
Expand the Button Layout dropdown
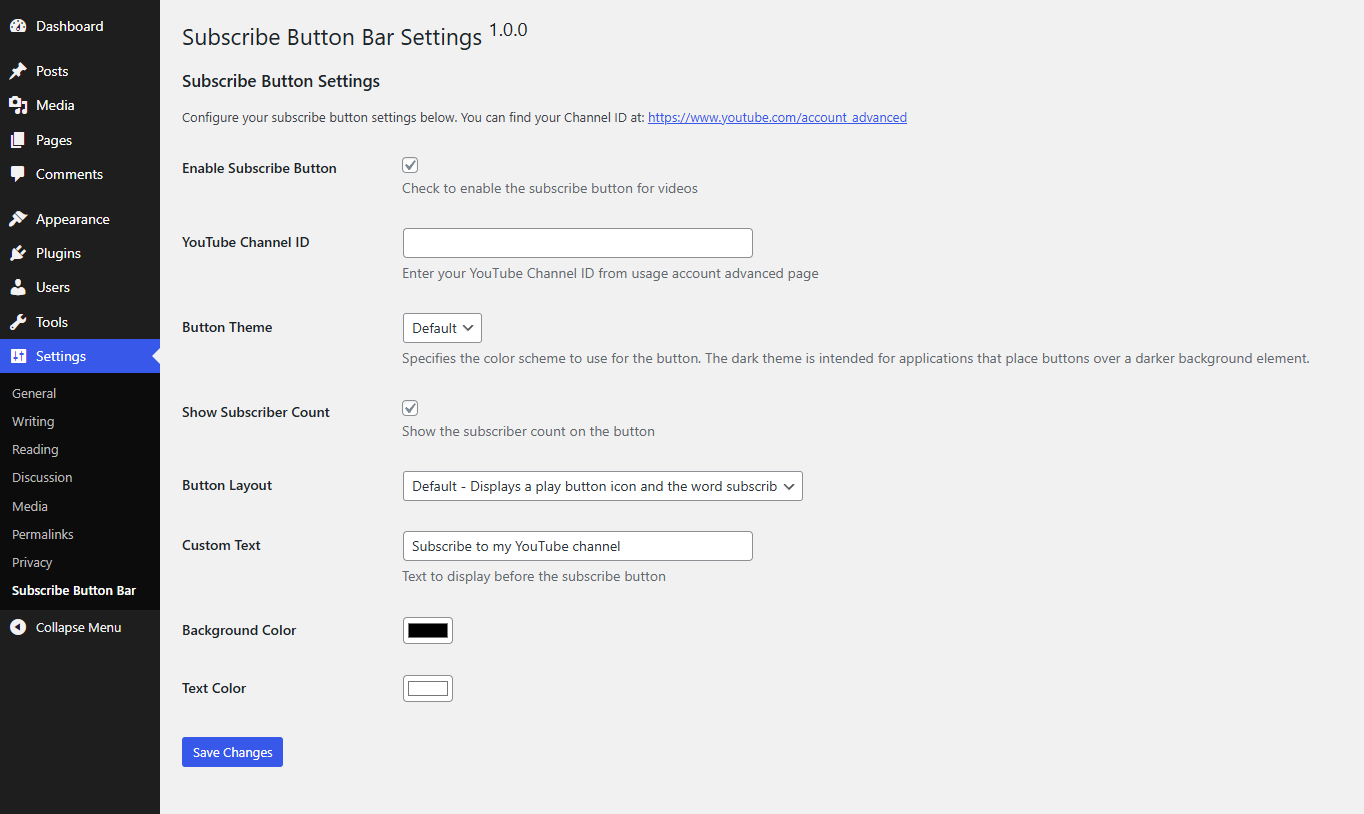click(602, 486)
